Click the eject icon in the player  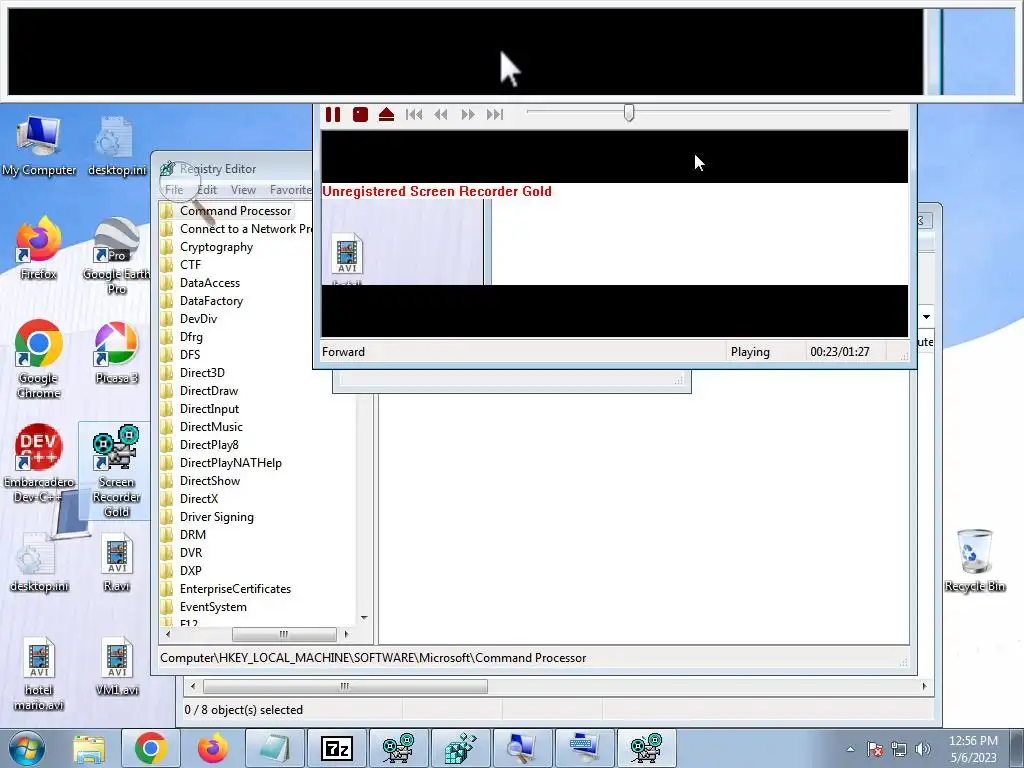387,115
